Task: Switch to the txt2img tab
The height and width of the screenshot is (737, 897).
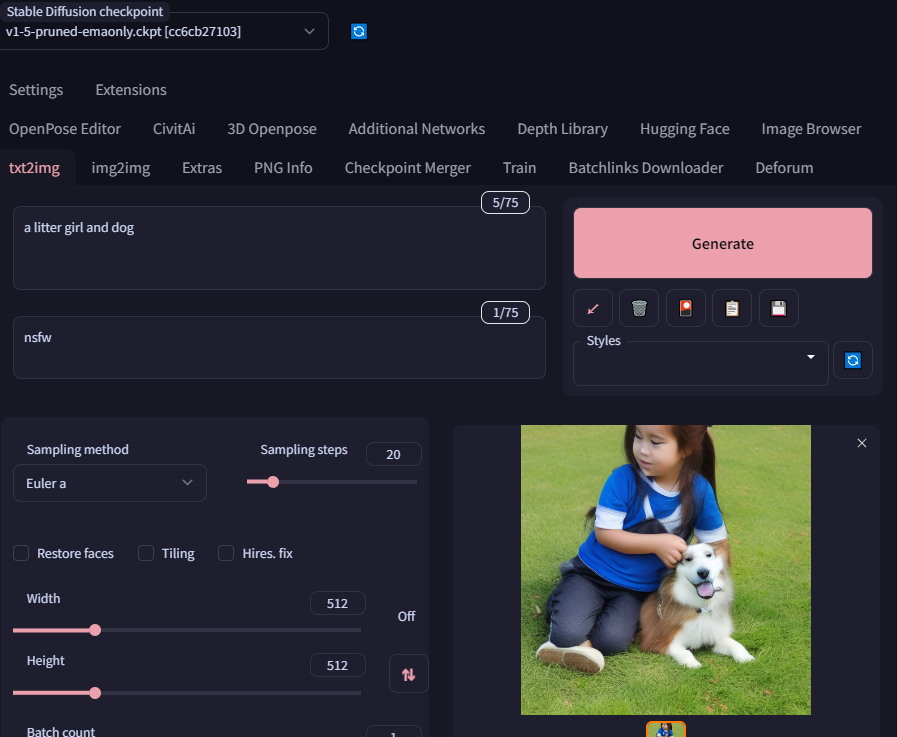Action: 34,168
